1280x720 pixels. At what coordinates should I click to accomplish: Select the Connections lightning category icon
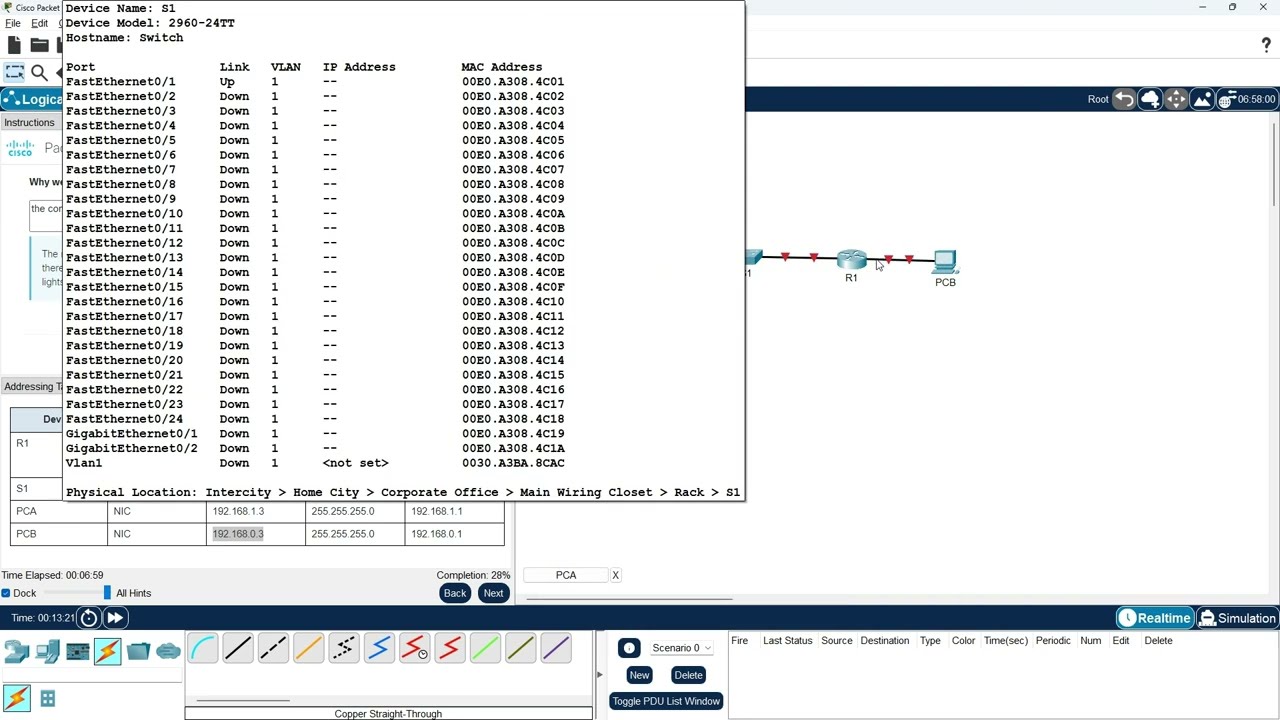[108, 652]
